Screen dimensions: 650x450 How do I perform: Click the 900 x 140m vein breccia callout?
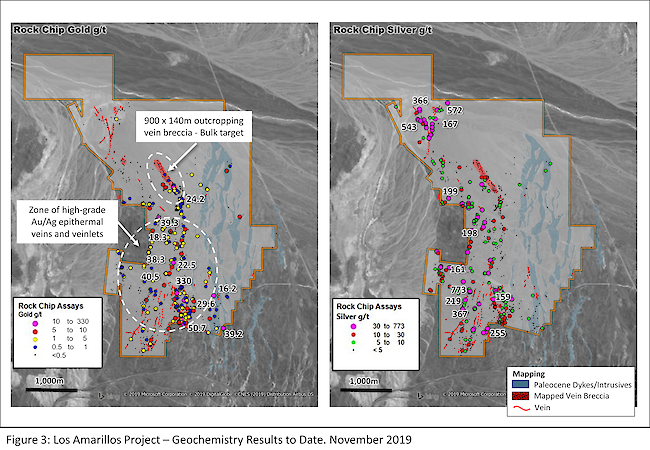[x=197, y=127]
